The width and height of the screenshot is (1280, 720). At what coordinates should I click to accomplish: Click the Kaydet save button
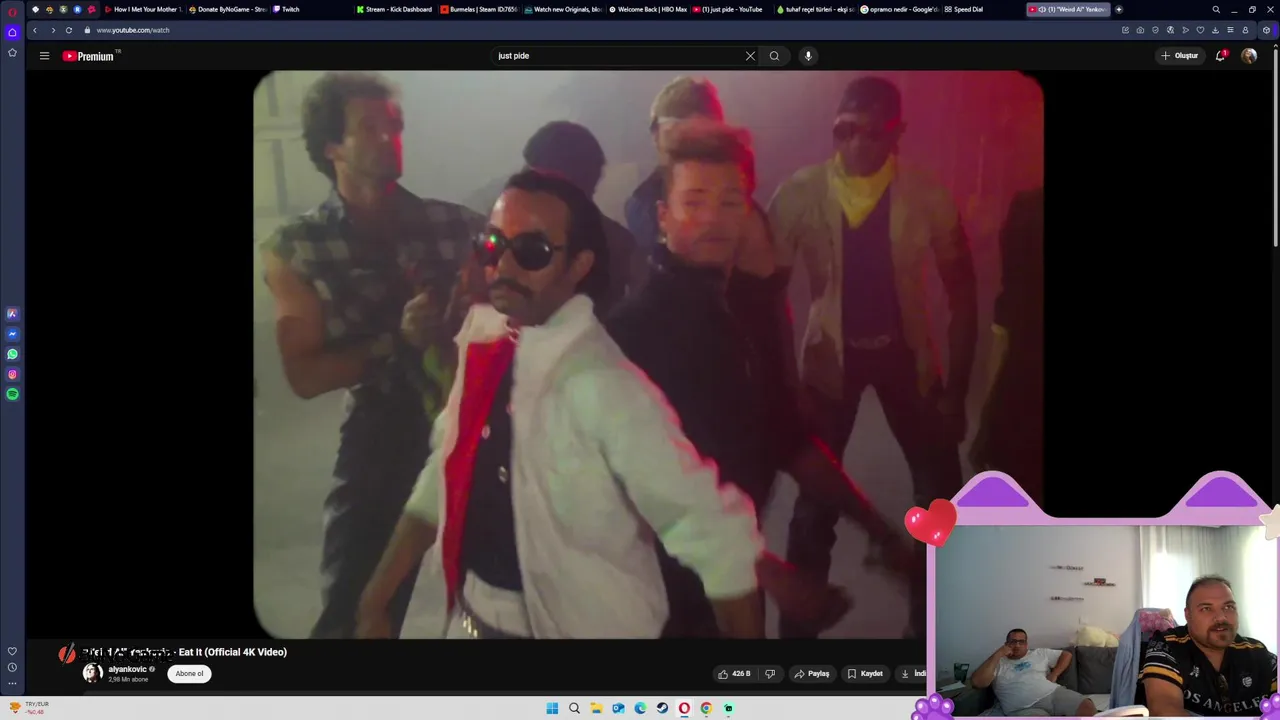865,674
